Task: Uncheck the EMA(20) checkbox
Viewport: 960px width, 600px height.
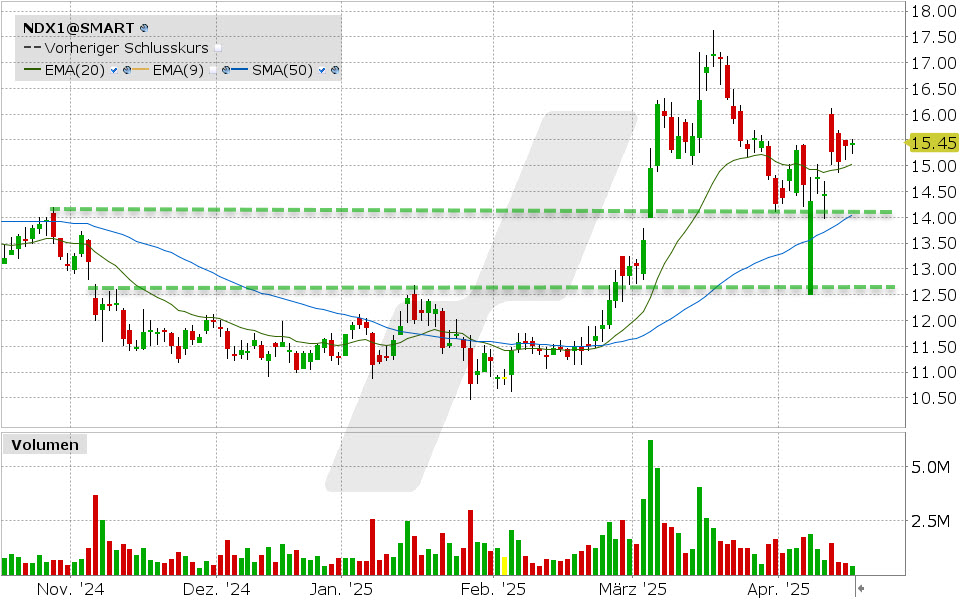Action: coord(114,70)
